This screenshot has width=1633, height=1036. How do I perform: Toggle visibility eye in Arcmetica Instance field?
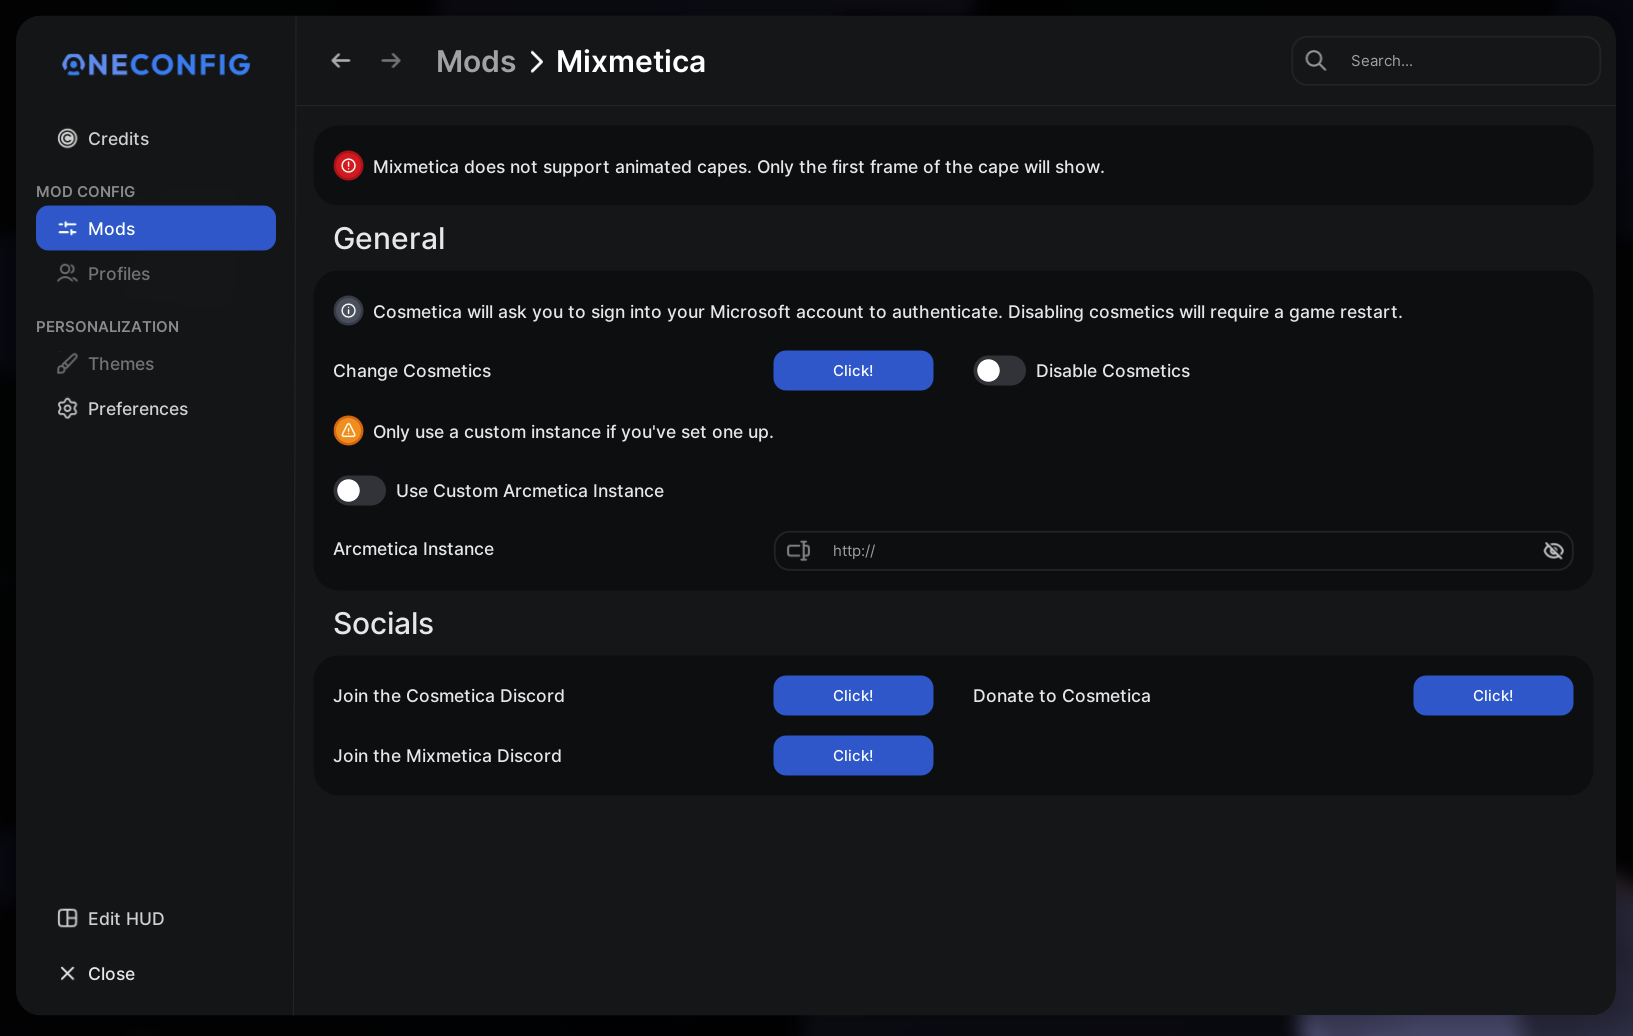pos(1553,551)
